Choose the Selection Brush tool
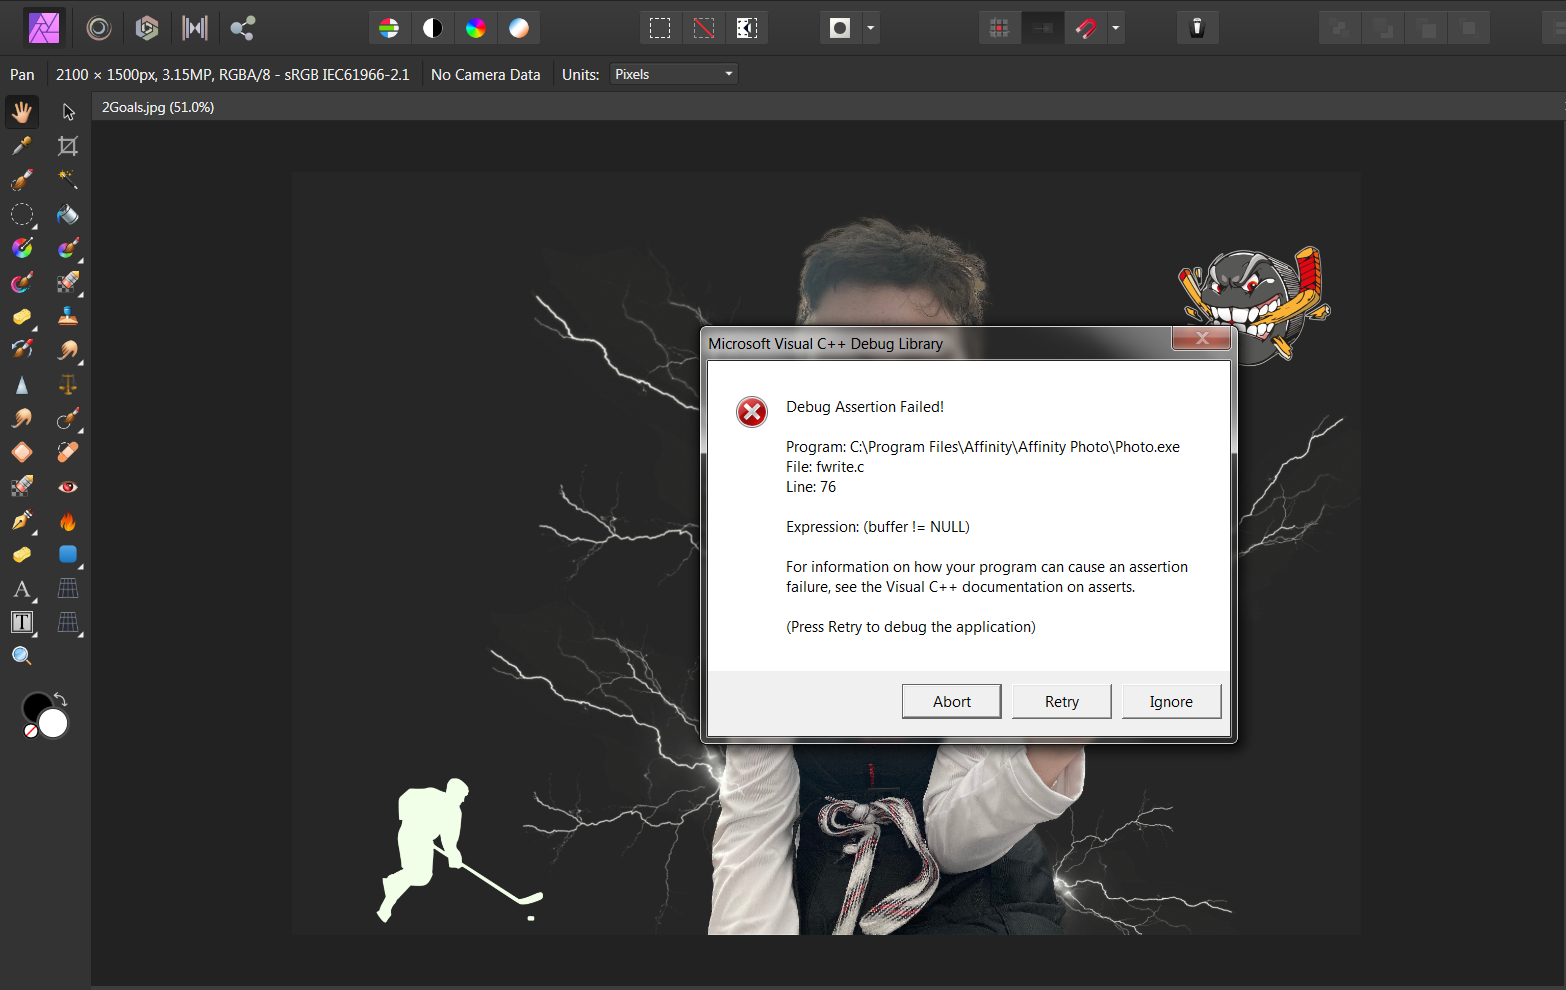Screen dimensions: 1566x990 (22, 180)
